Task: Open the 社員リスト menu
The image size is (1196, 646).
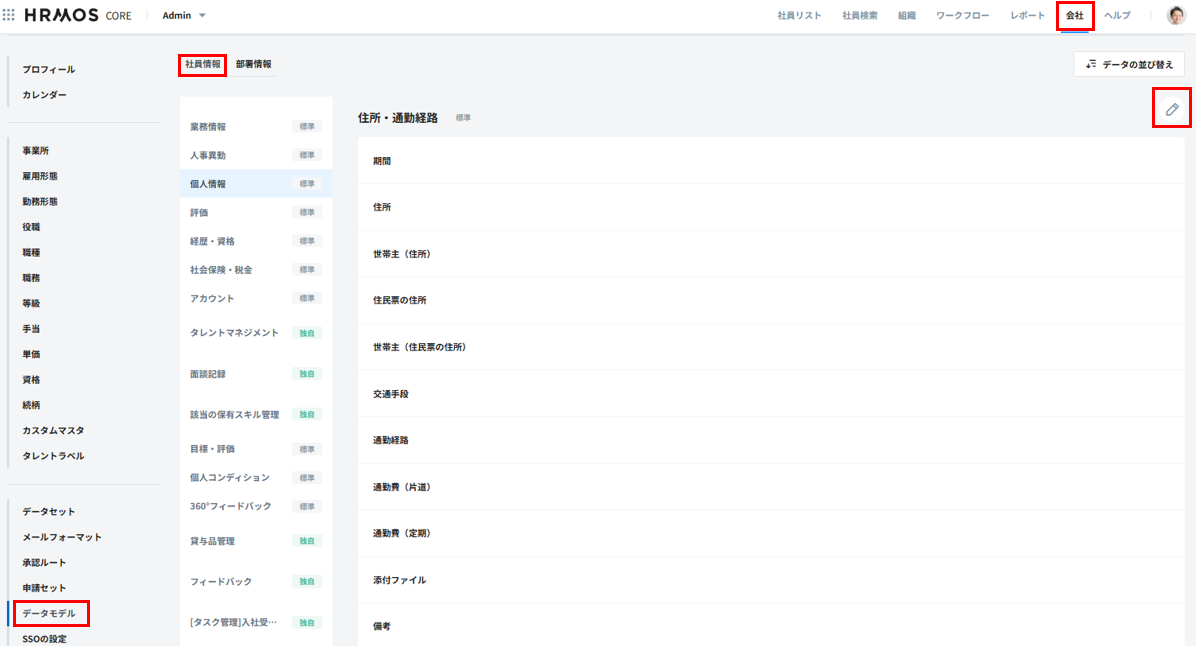Action: point(799,16)
